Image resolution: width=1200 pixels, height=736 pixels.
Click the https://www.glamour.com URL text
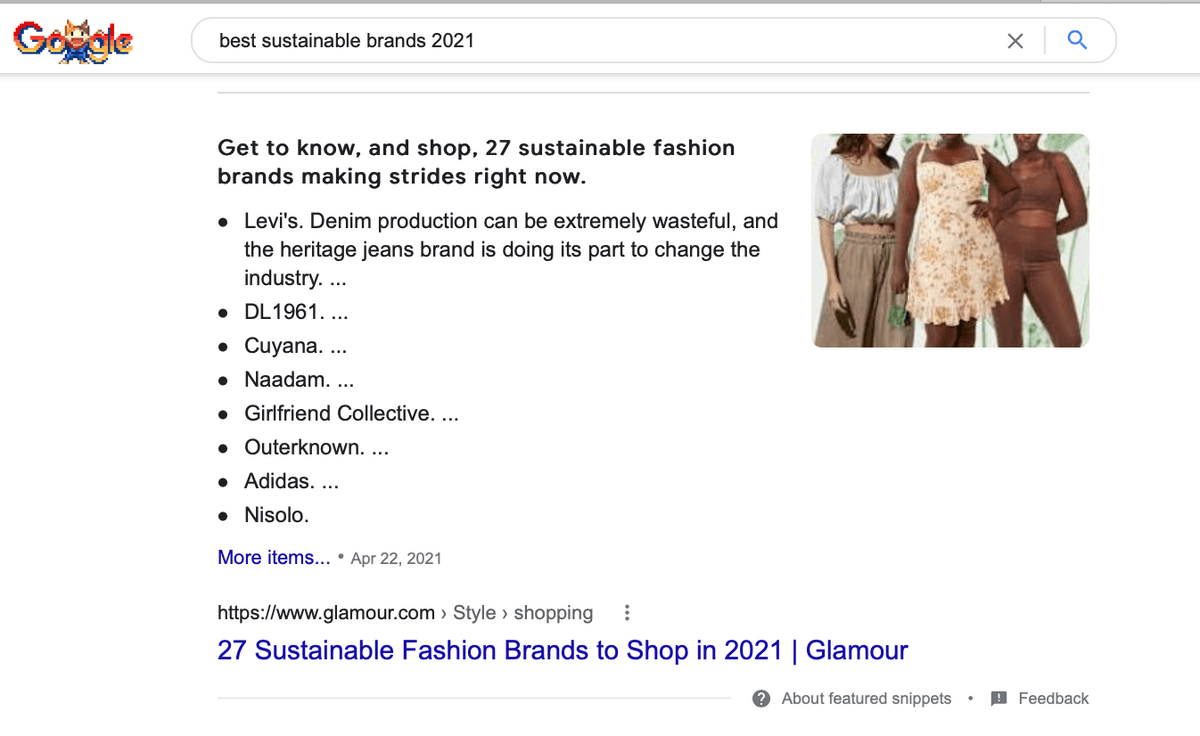(x=326, y=612)
